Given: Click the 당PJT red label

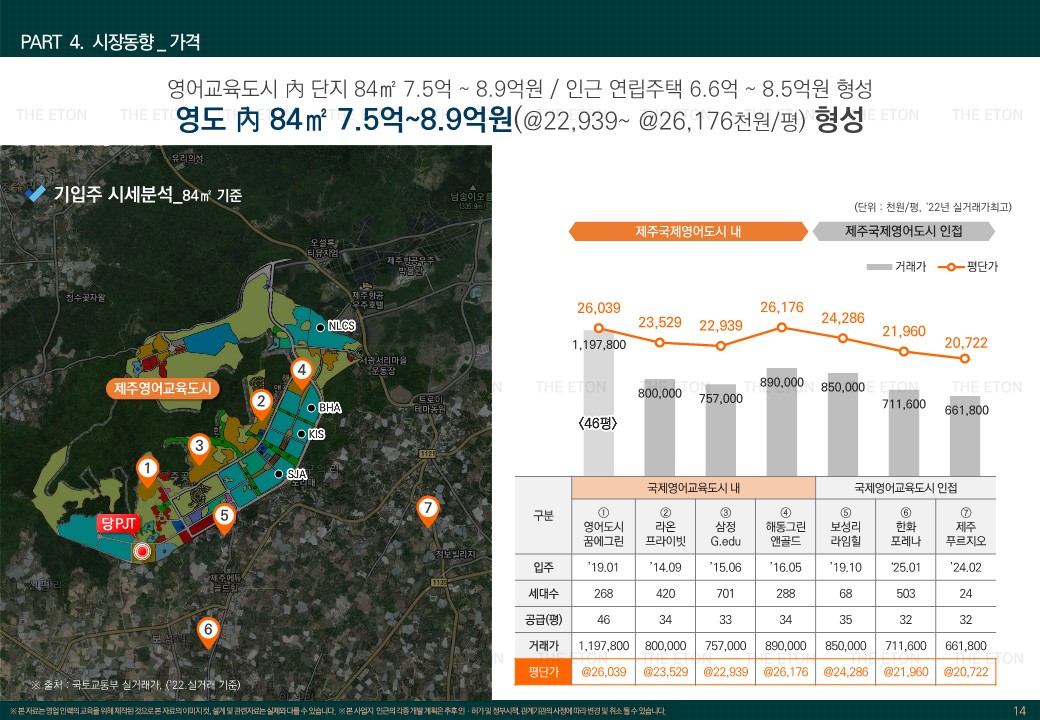Looking at the screenshot, I should (117, 523).
